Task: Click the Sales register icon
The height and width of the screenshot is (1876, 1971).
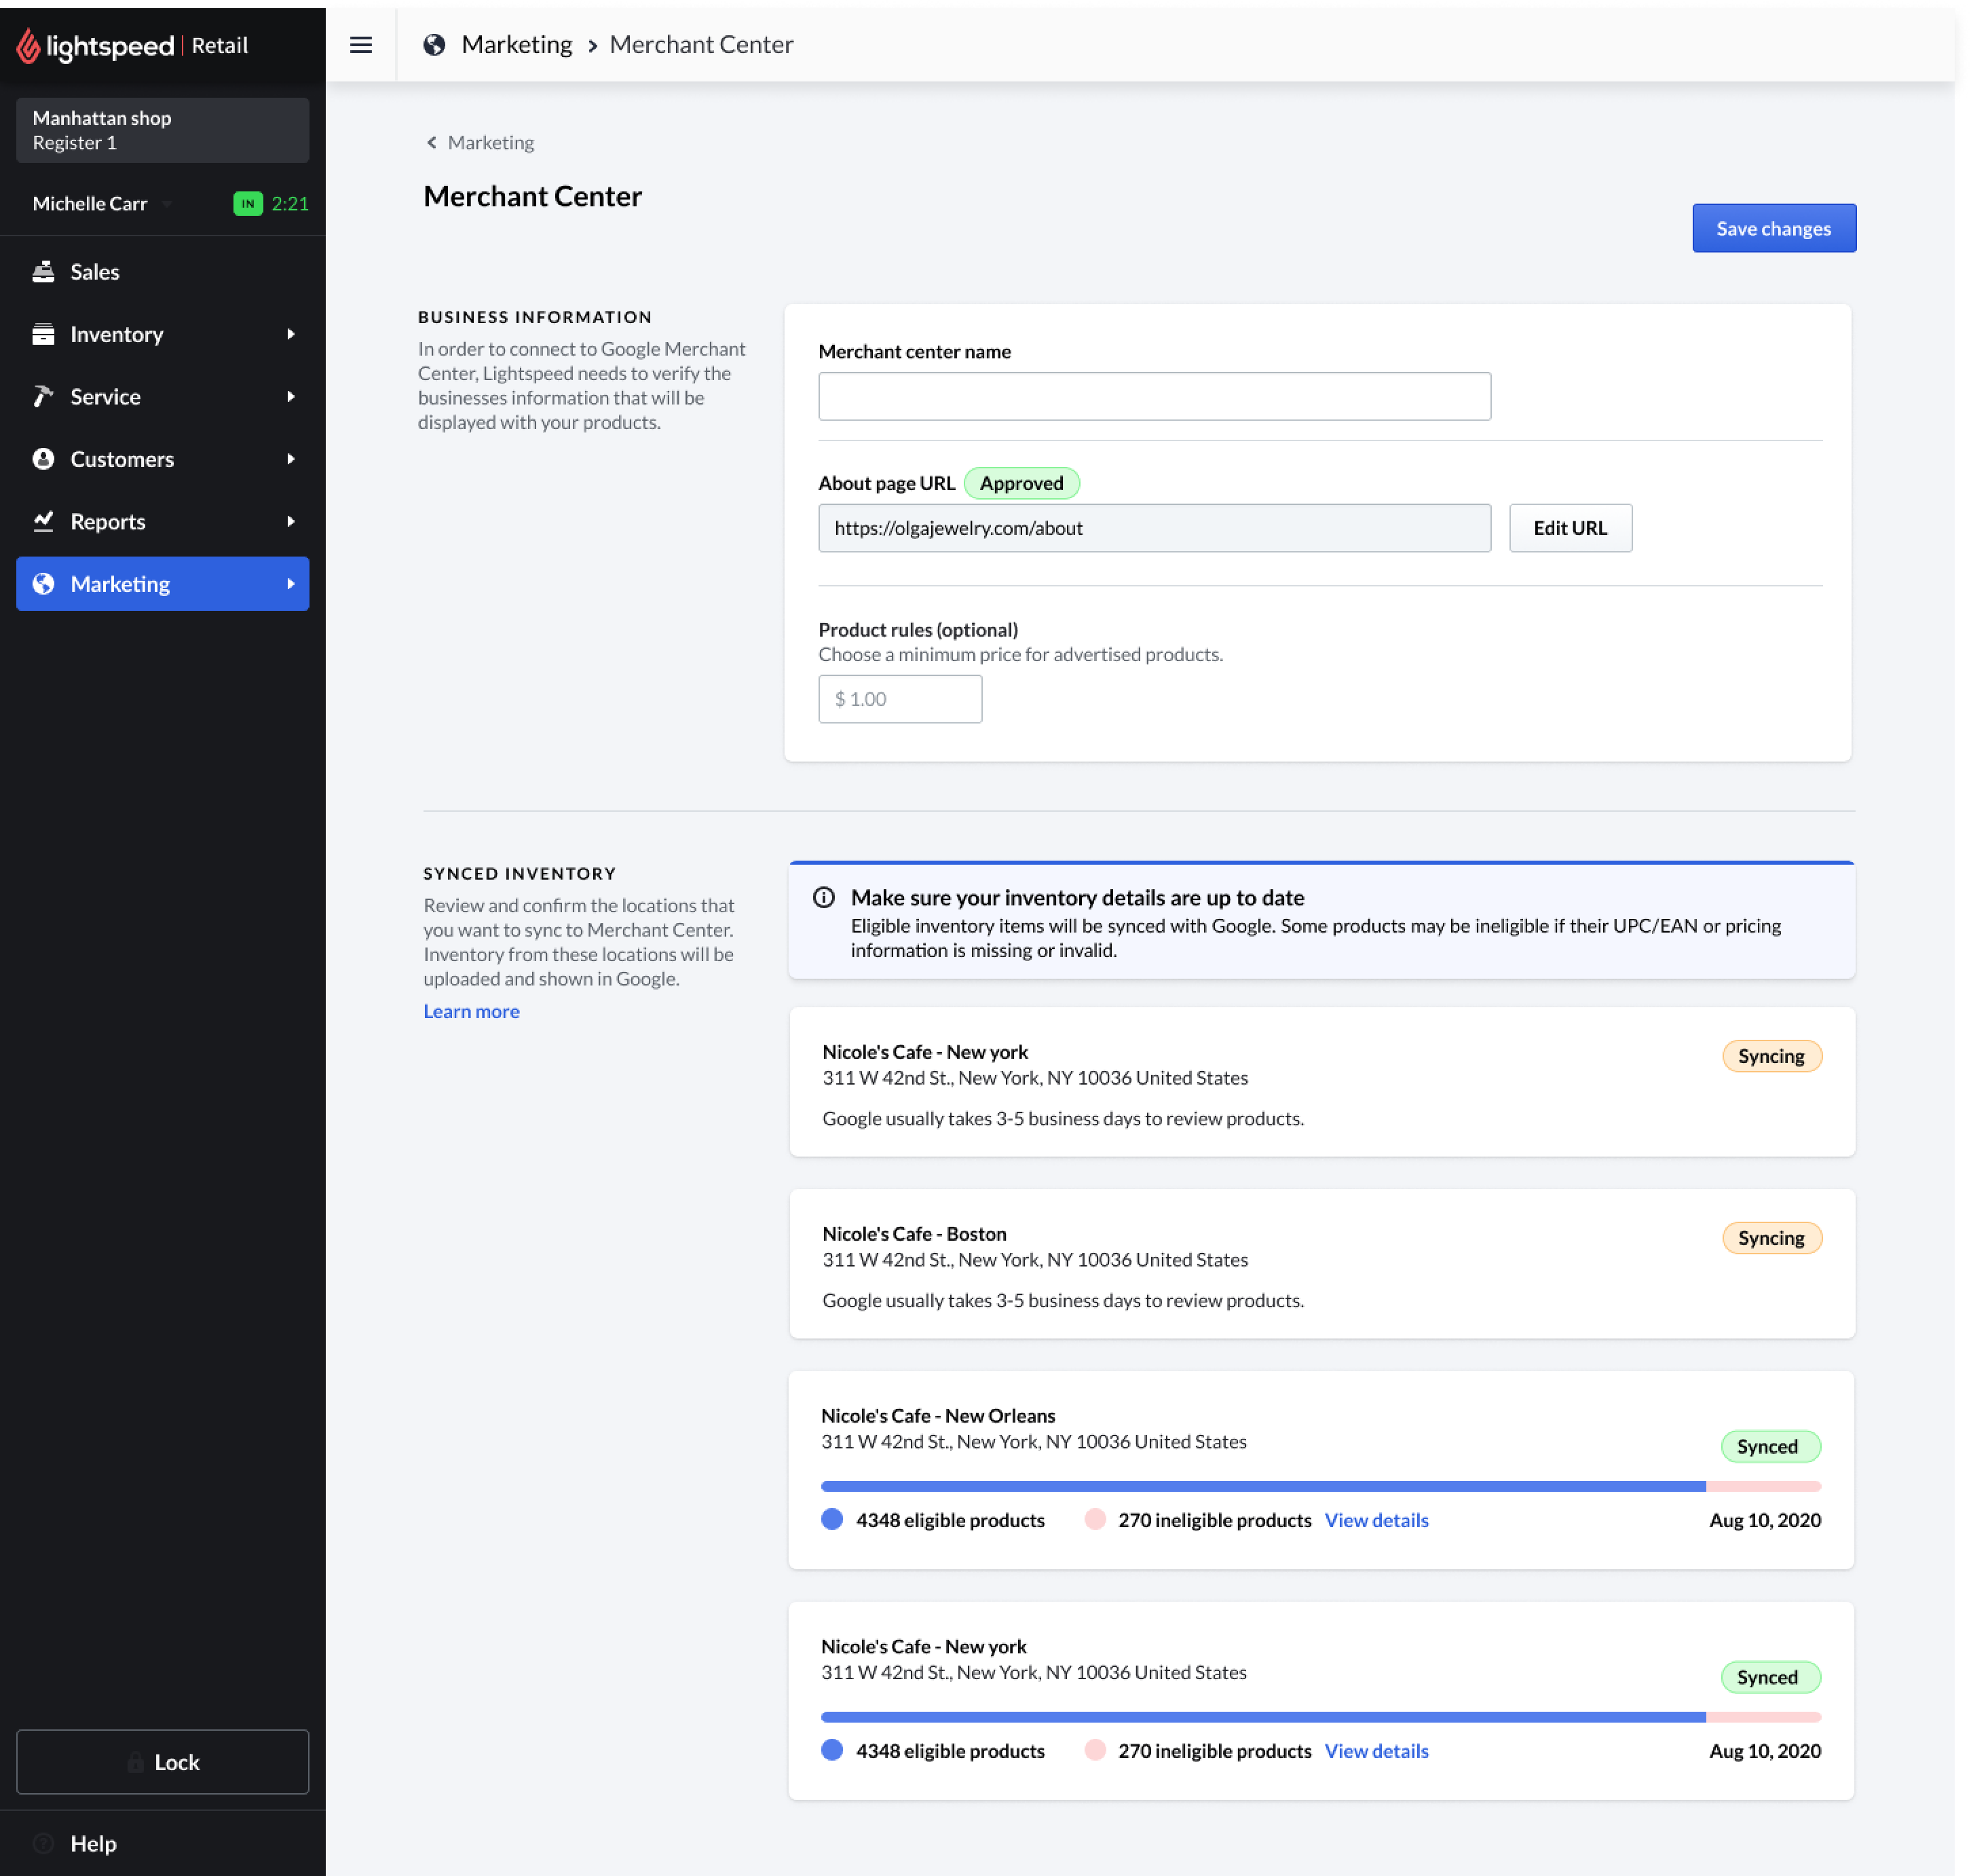Action: pos(43,272)
